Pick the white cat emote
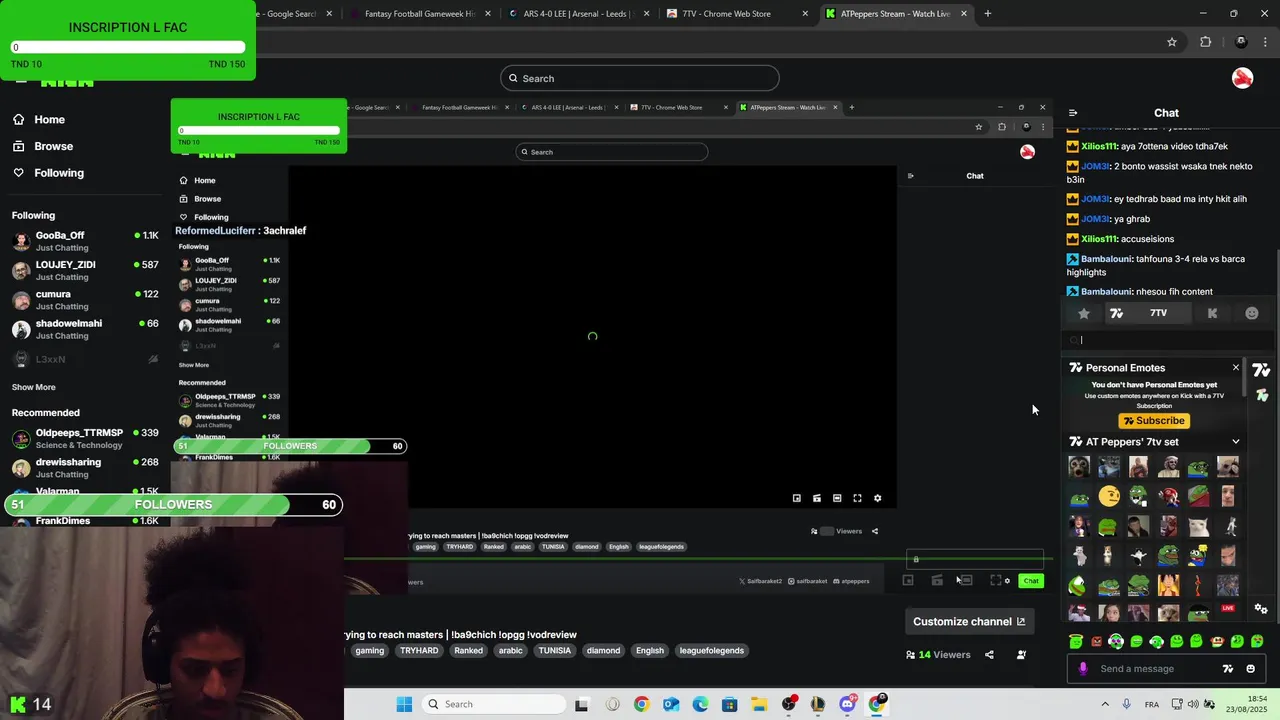 pos(1198,525)
